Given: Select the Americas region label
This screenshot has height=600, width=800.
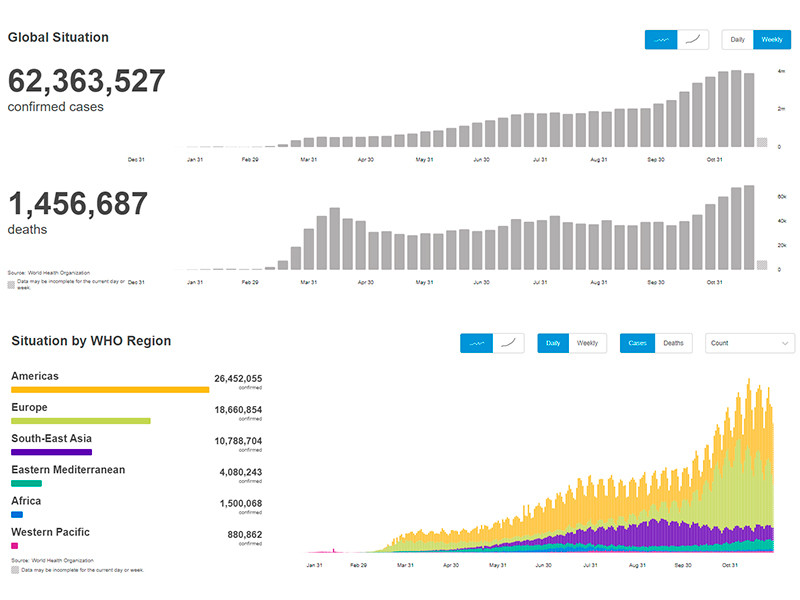Looking at the screenshot, I should click(35, 377).
